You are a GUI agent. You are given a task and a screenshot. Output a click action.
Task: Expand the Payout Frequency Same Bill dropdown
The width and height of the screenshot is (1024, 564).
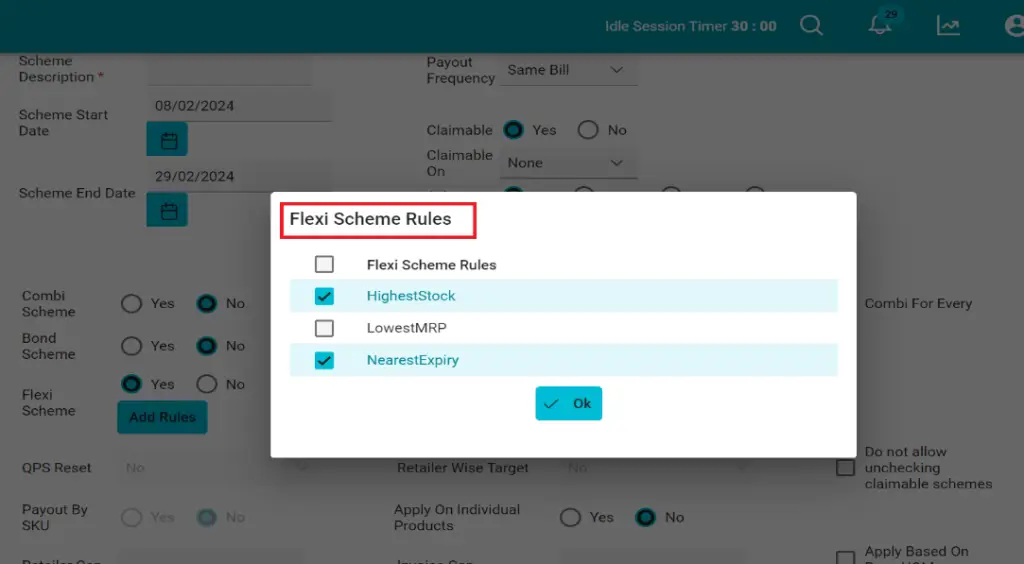(x=568, y=70)
